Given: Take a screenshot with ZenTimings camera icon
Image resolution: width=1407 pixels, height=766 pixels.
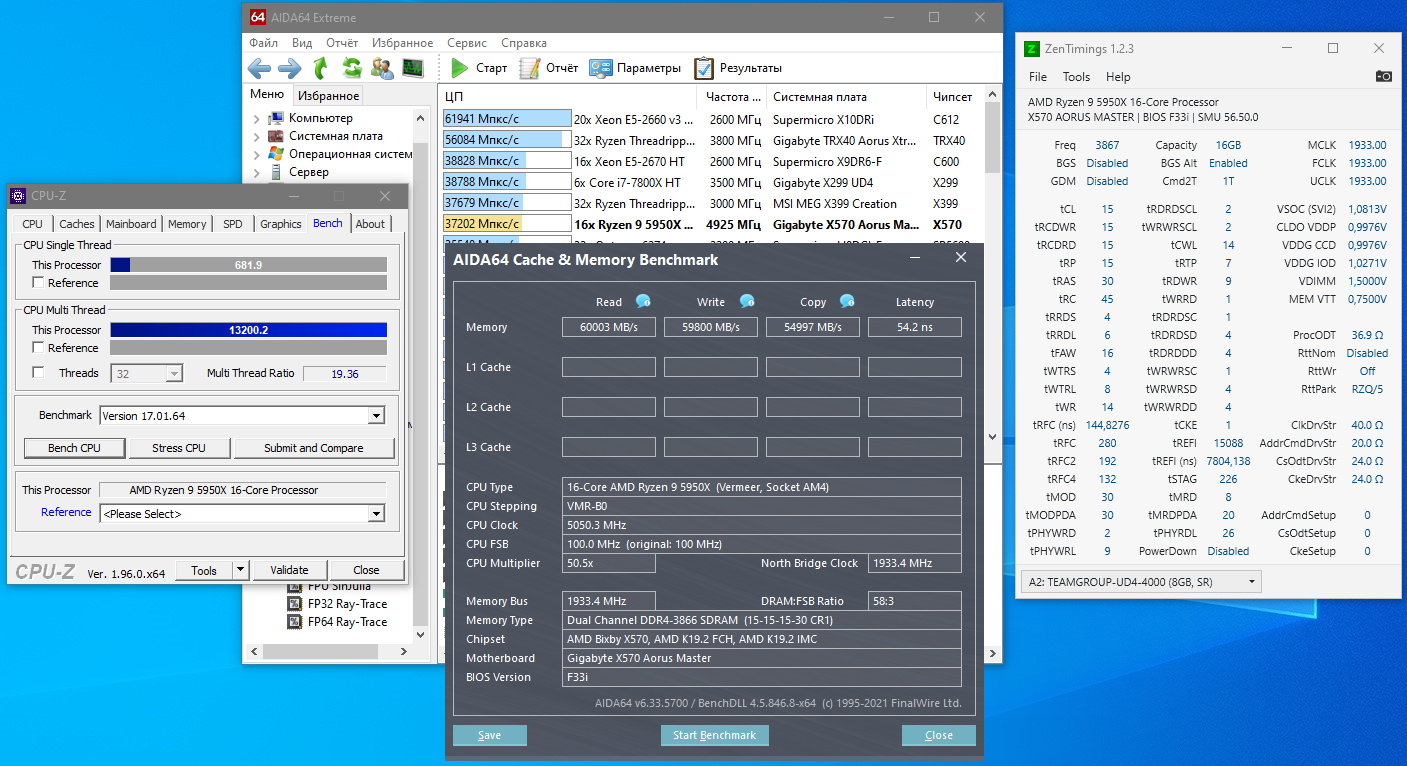Looking at the screenshot, I should coord(1384,76).
